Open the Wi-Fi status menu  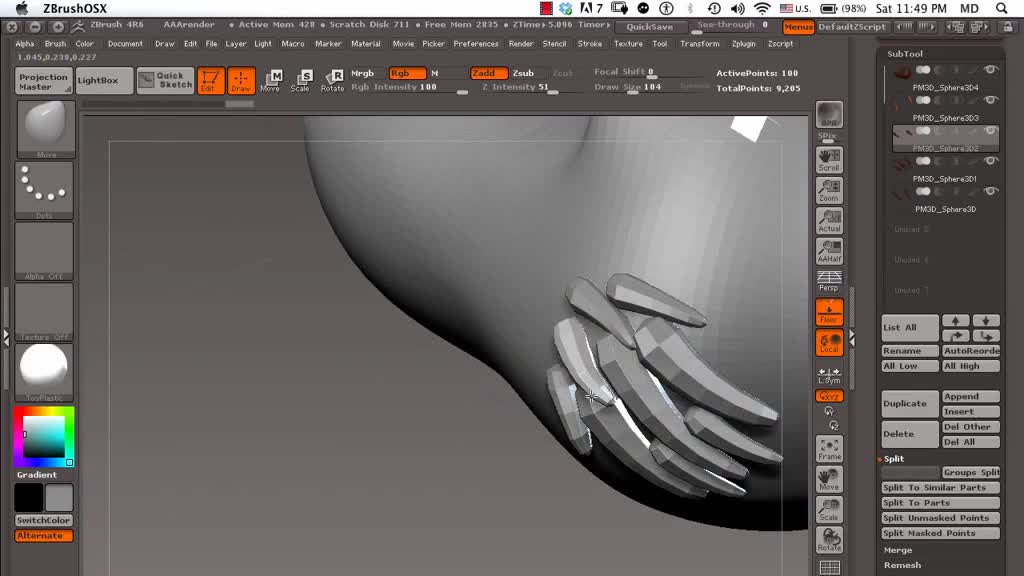tap(762, 8)
